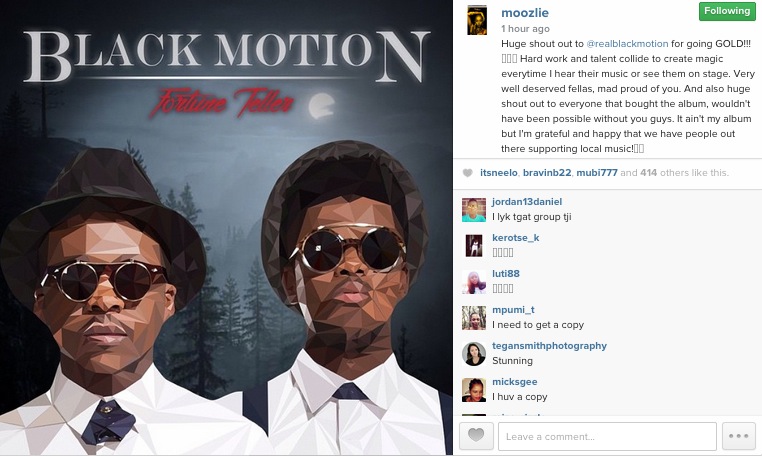The width and height of the screenshot is (762, 456).
Task: Open tegansmithphotography's round avatar
Action: coord(474,354)
